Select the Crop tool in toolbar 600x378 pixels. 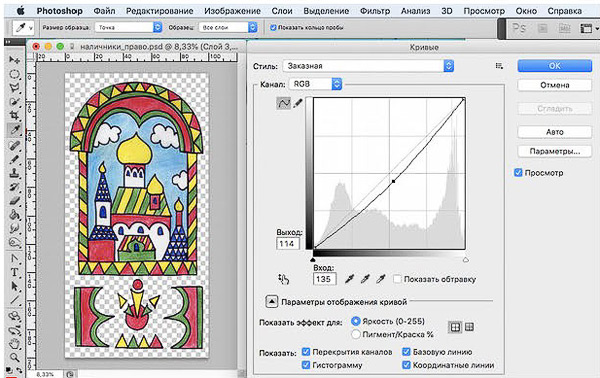tap(14, 115)
